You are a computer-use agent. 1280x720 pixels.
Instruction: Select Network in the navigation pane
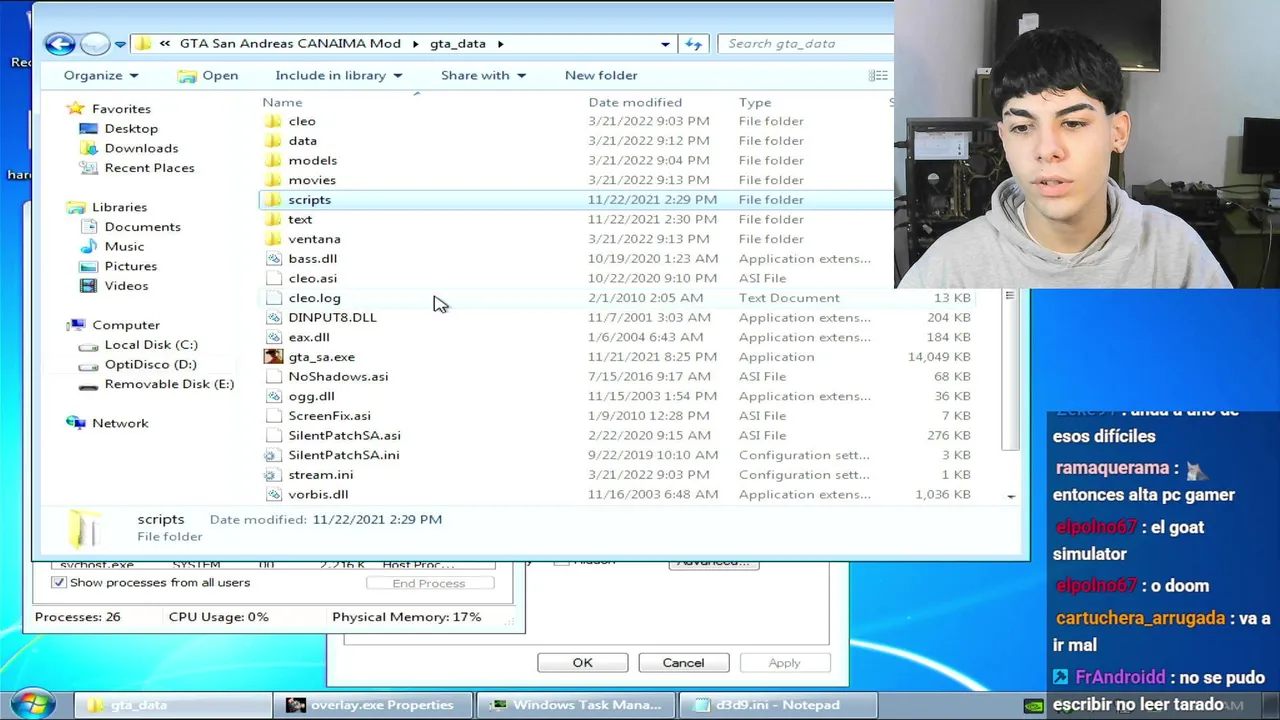(x=120, y=423)
